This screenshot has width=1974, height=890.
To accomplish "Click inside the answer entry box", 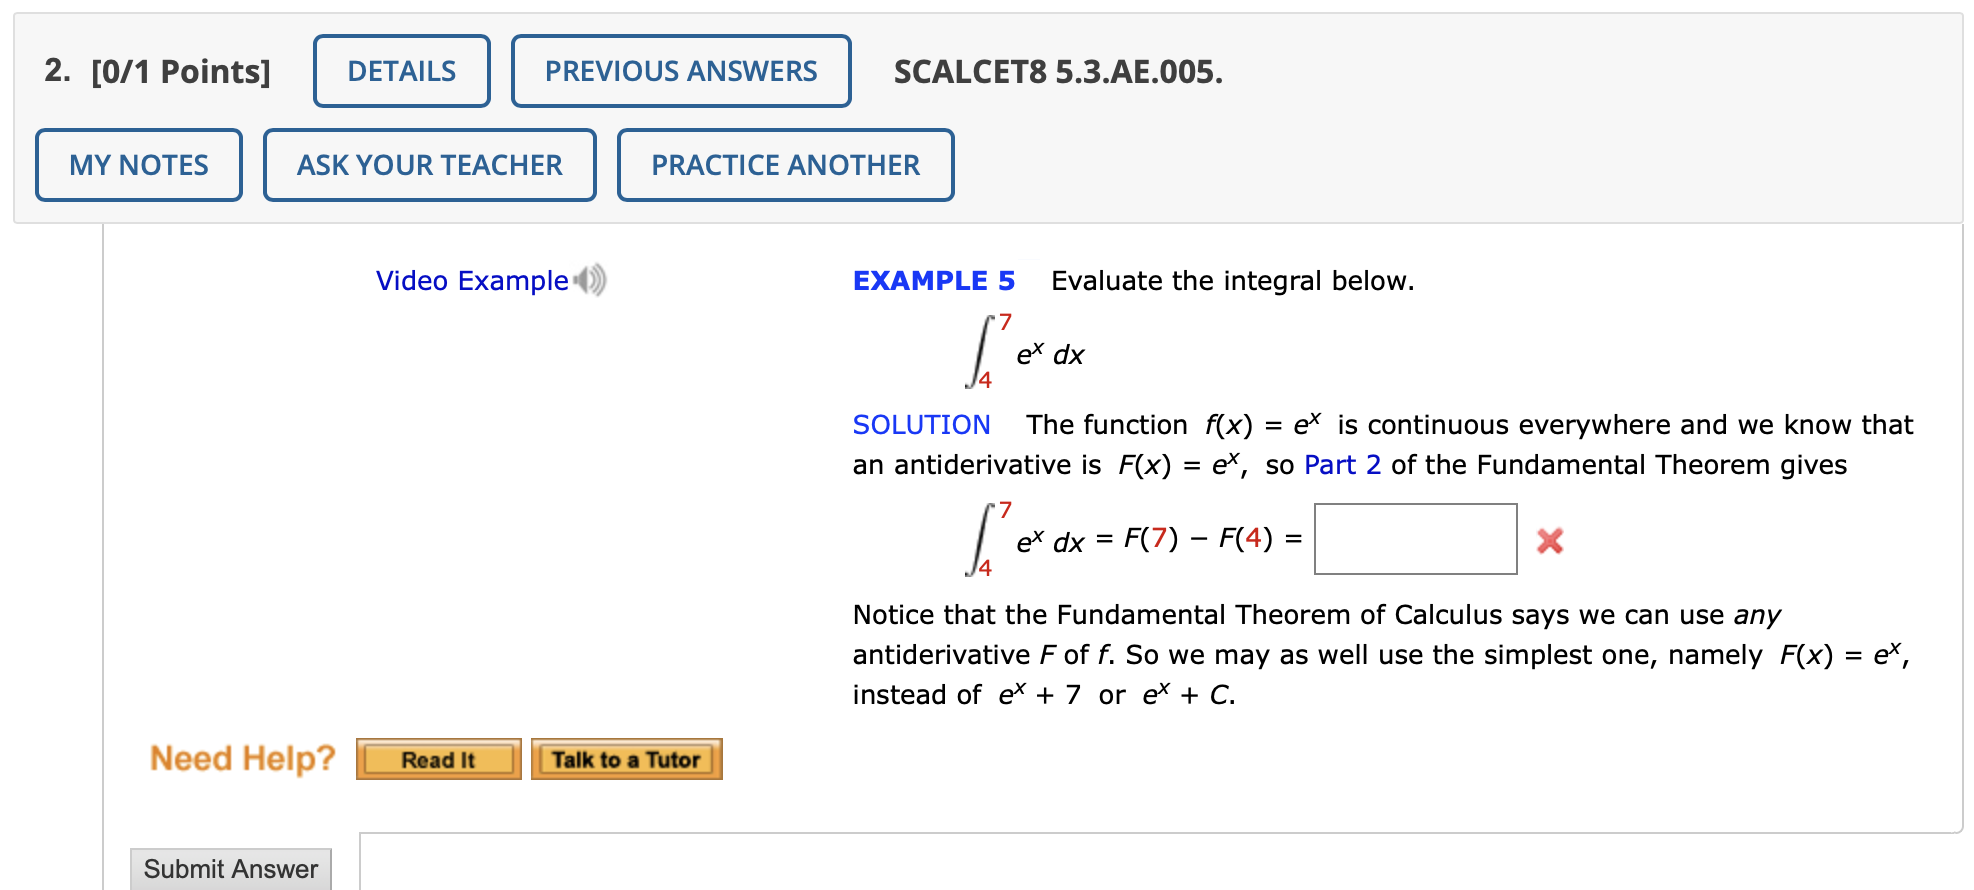I will 1414,540.
